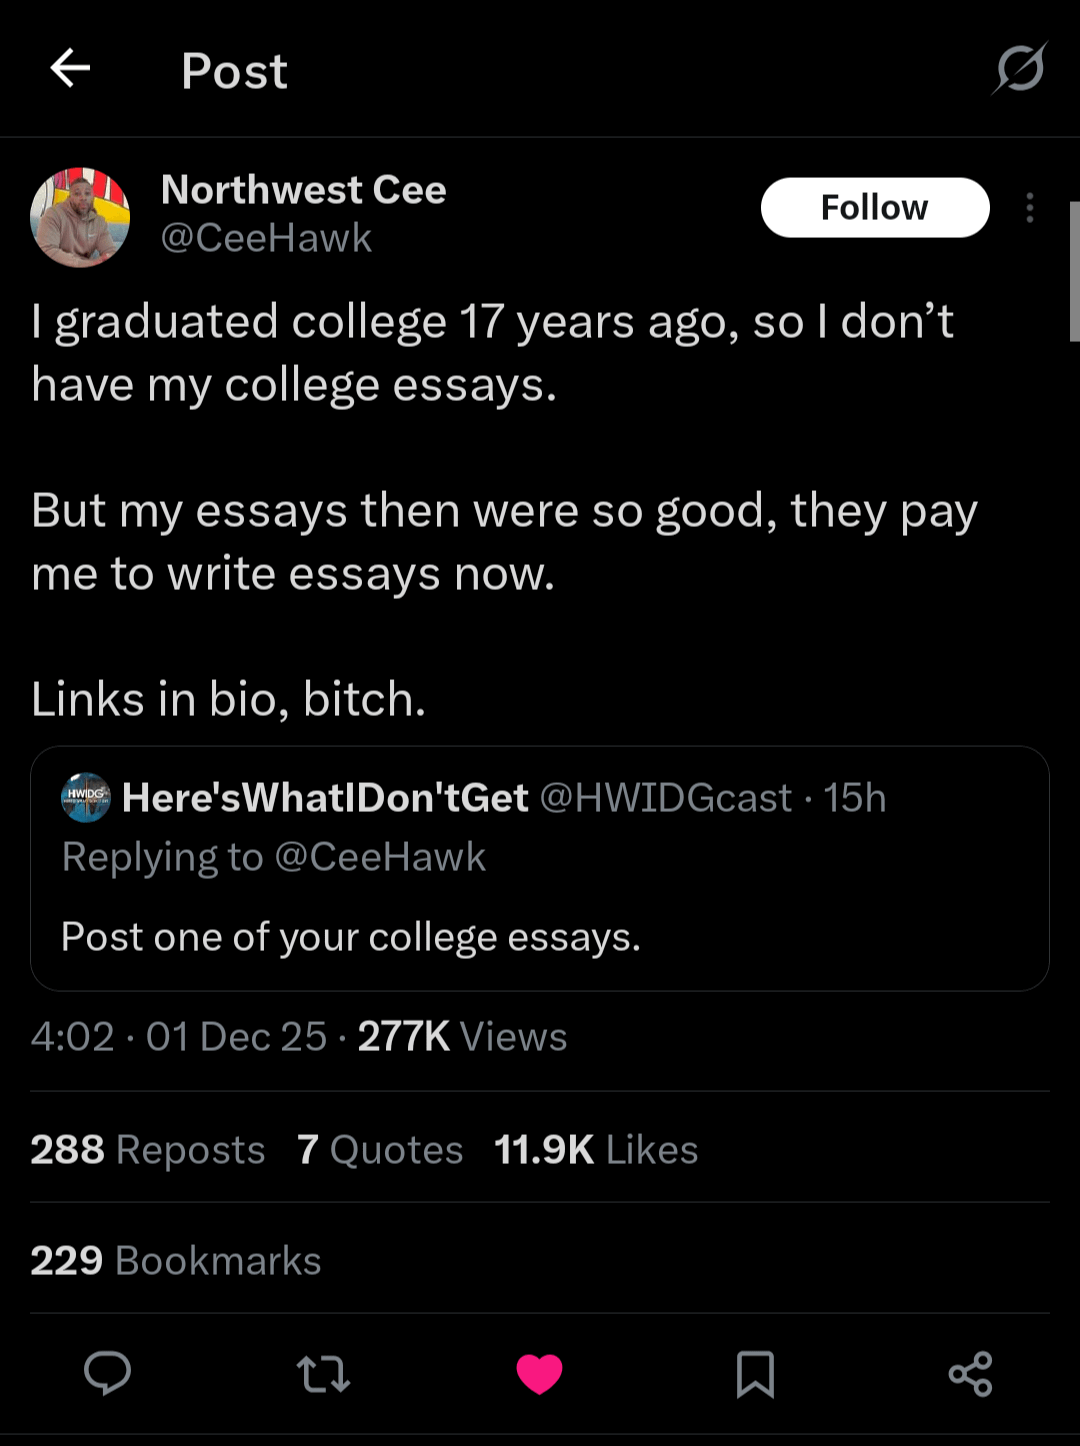View the 288 Reposts list

pos(148,1150)
